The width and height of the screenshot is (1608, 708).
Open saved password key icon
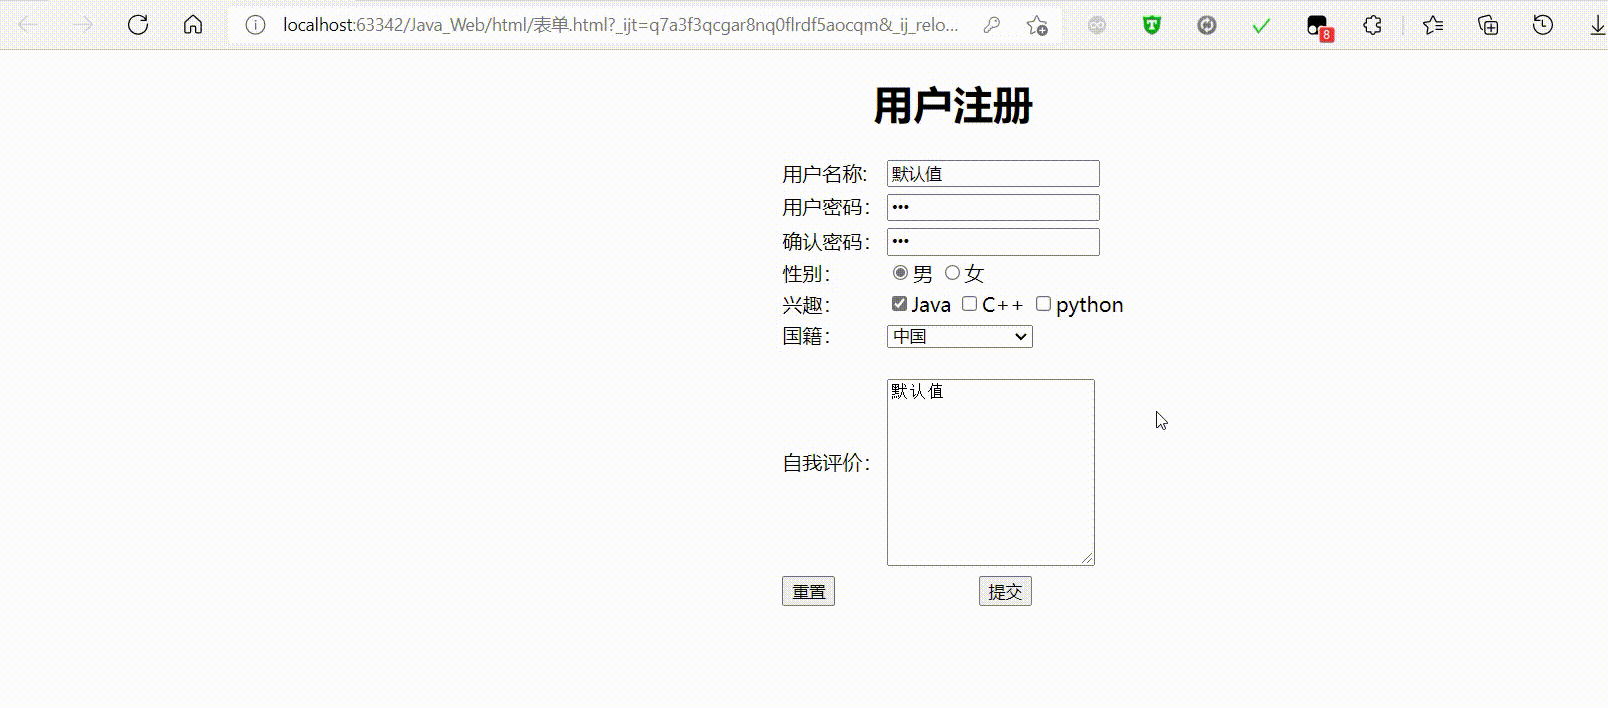pos(991,25)
